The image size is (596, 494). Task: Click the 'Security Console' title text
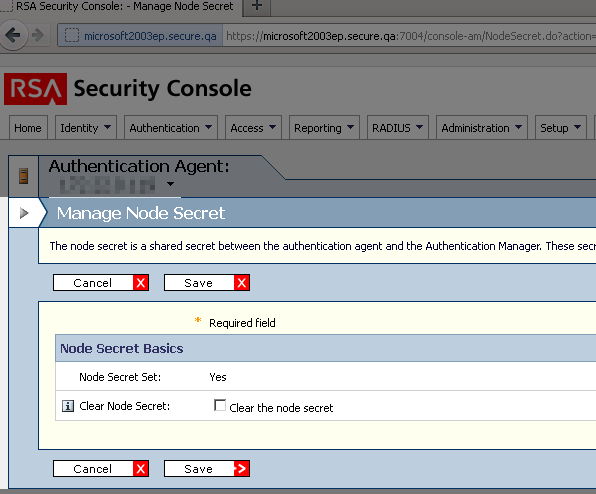pos(162,89)
